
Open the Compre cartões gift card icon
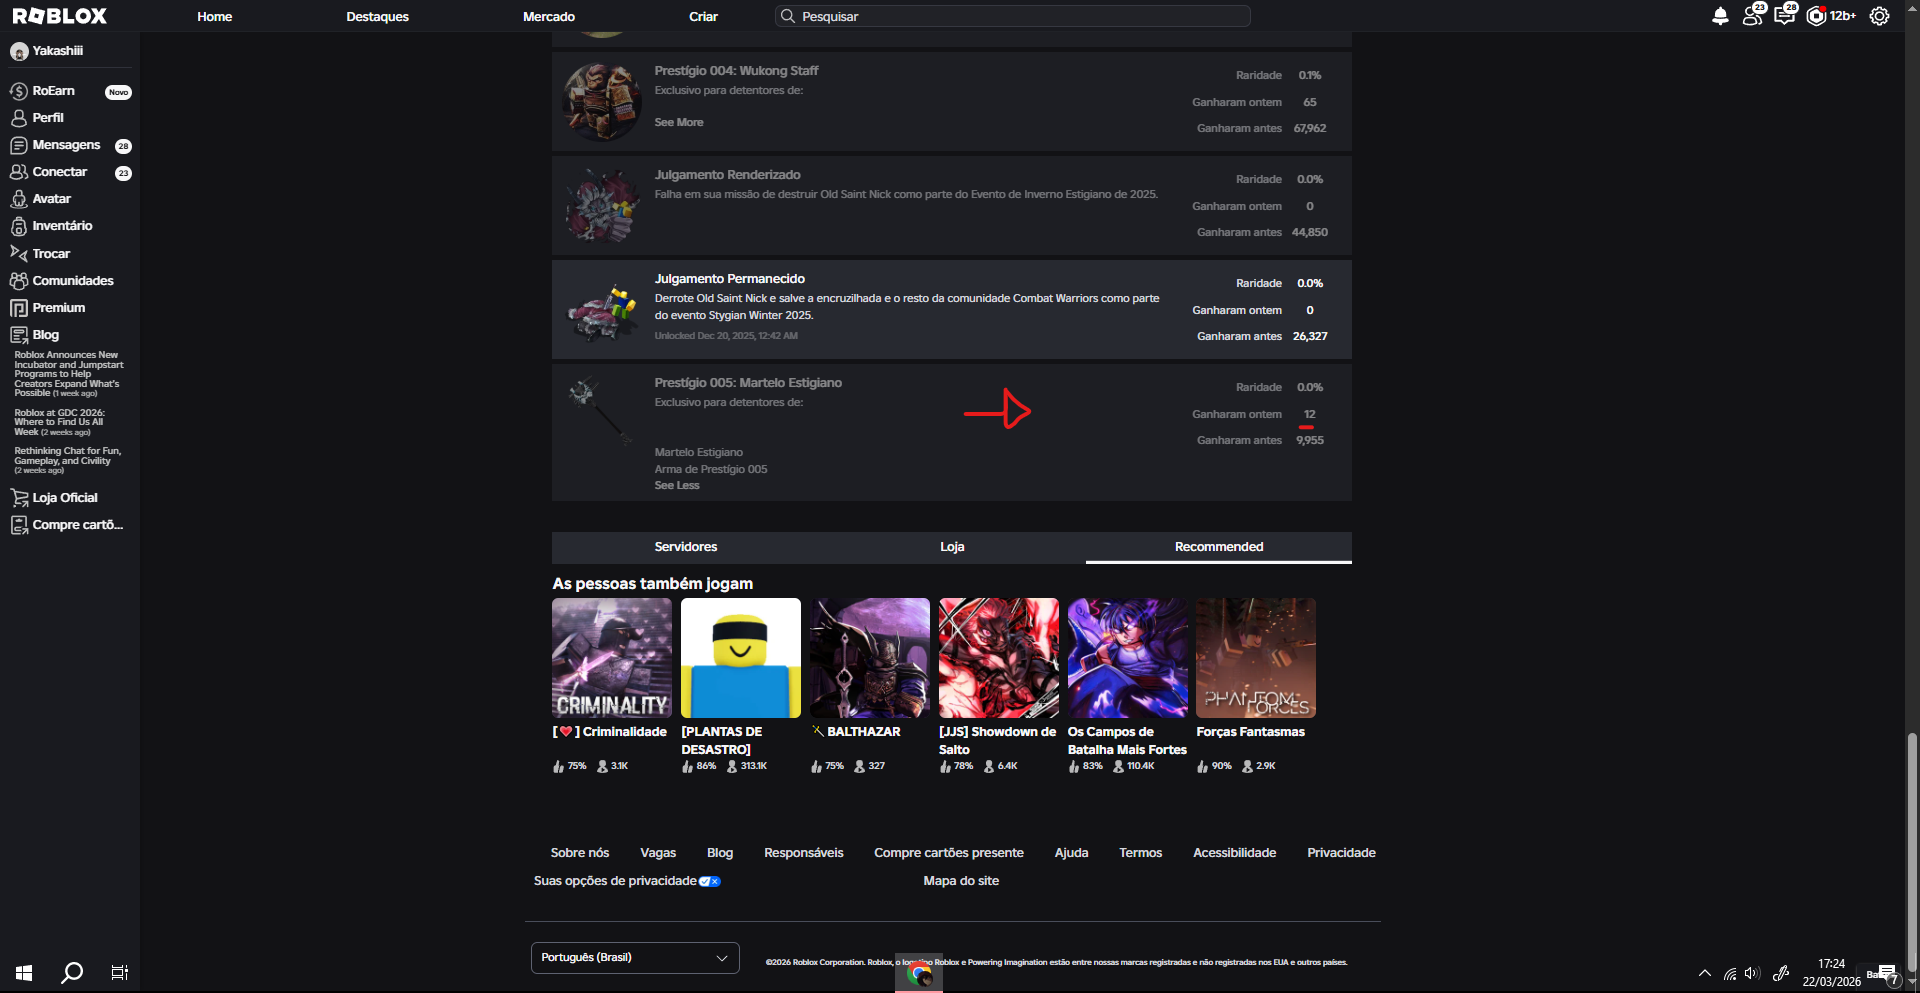coord(19,525)
